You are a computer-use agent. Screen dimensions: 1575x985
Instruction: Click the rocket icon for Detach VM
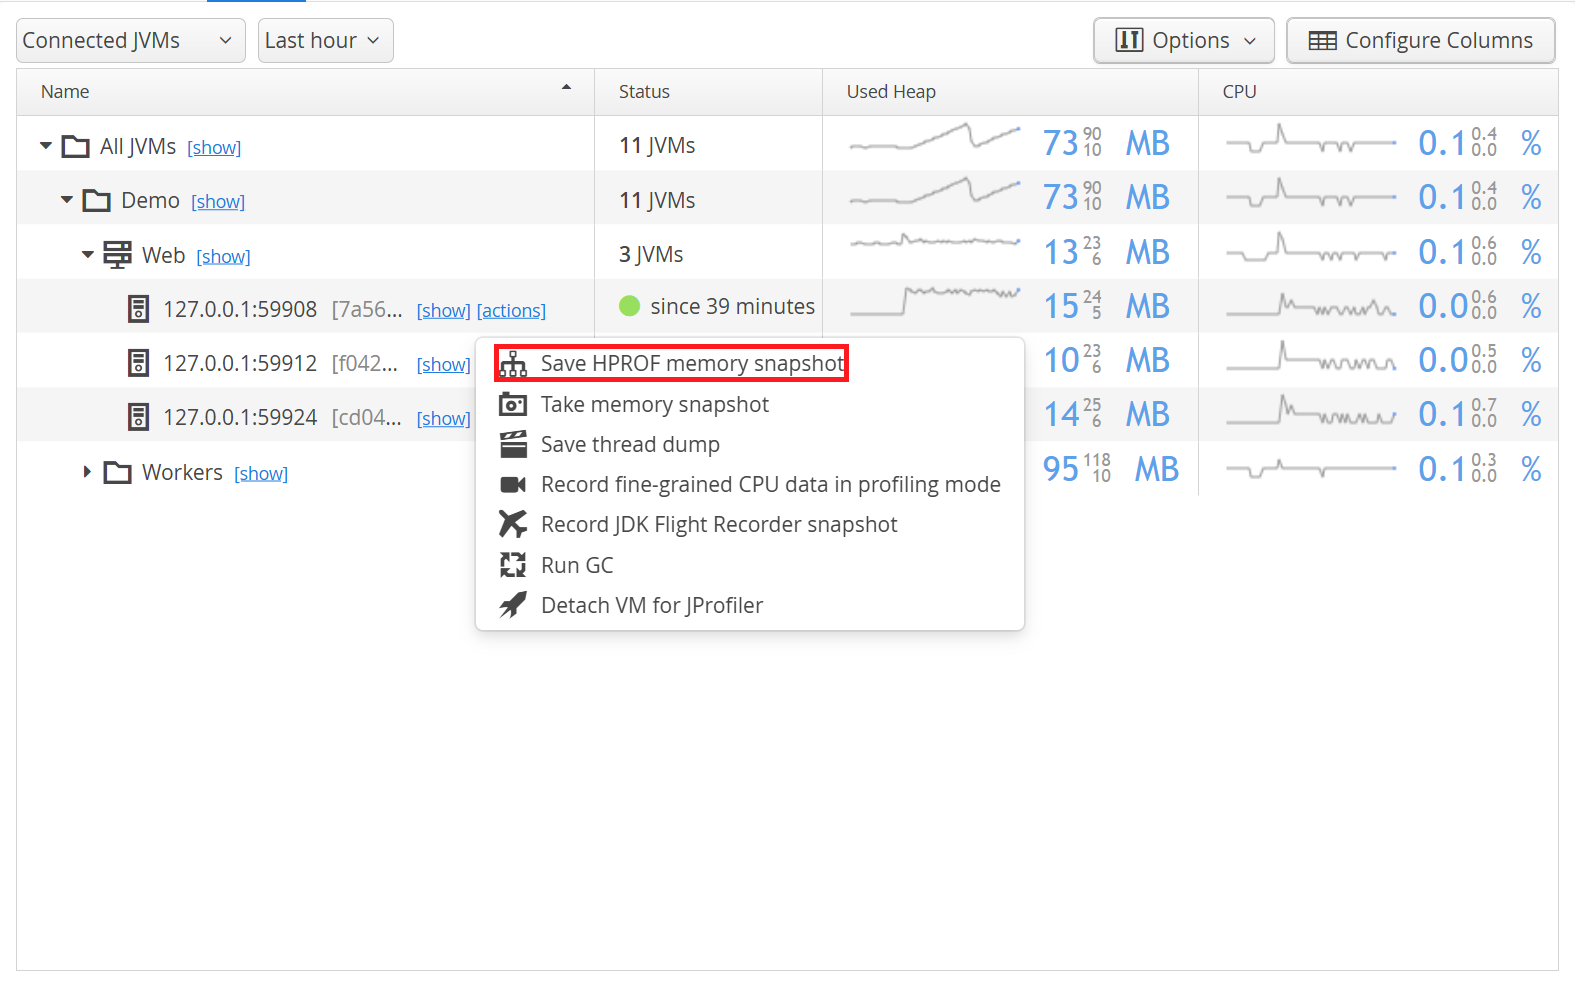click(513, 605)
